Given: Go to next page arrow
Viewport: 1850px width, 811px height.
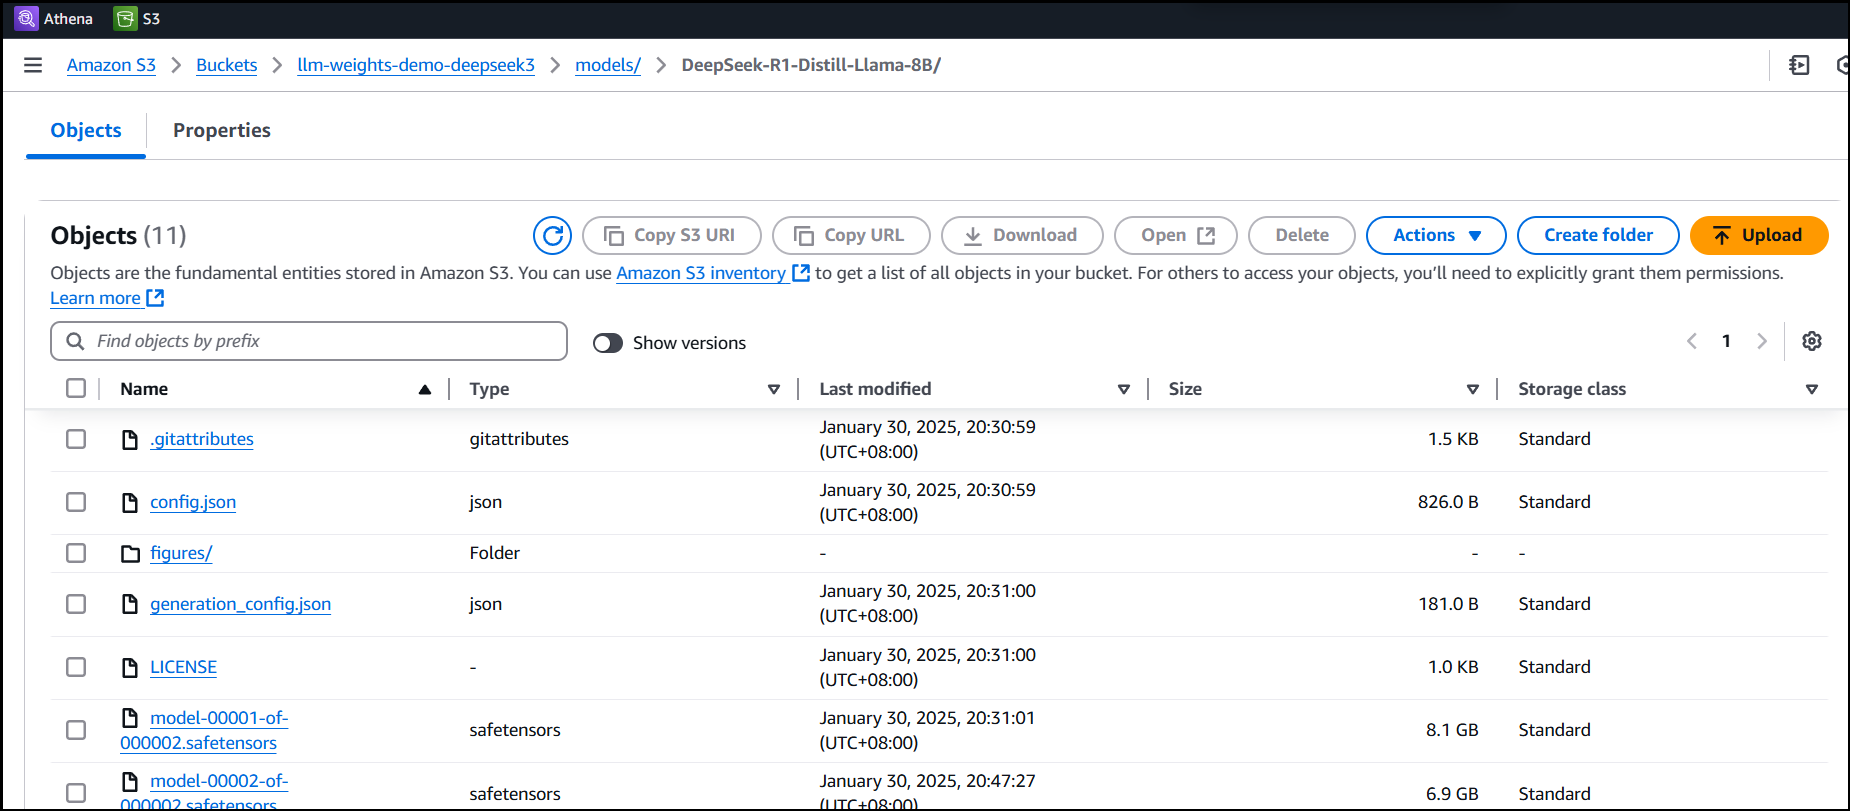Looking at the screenshot, I should pyautogui.click(x=1762, y=341).
